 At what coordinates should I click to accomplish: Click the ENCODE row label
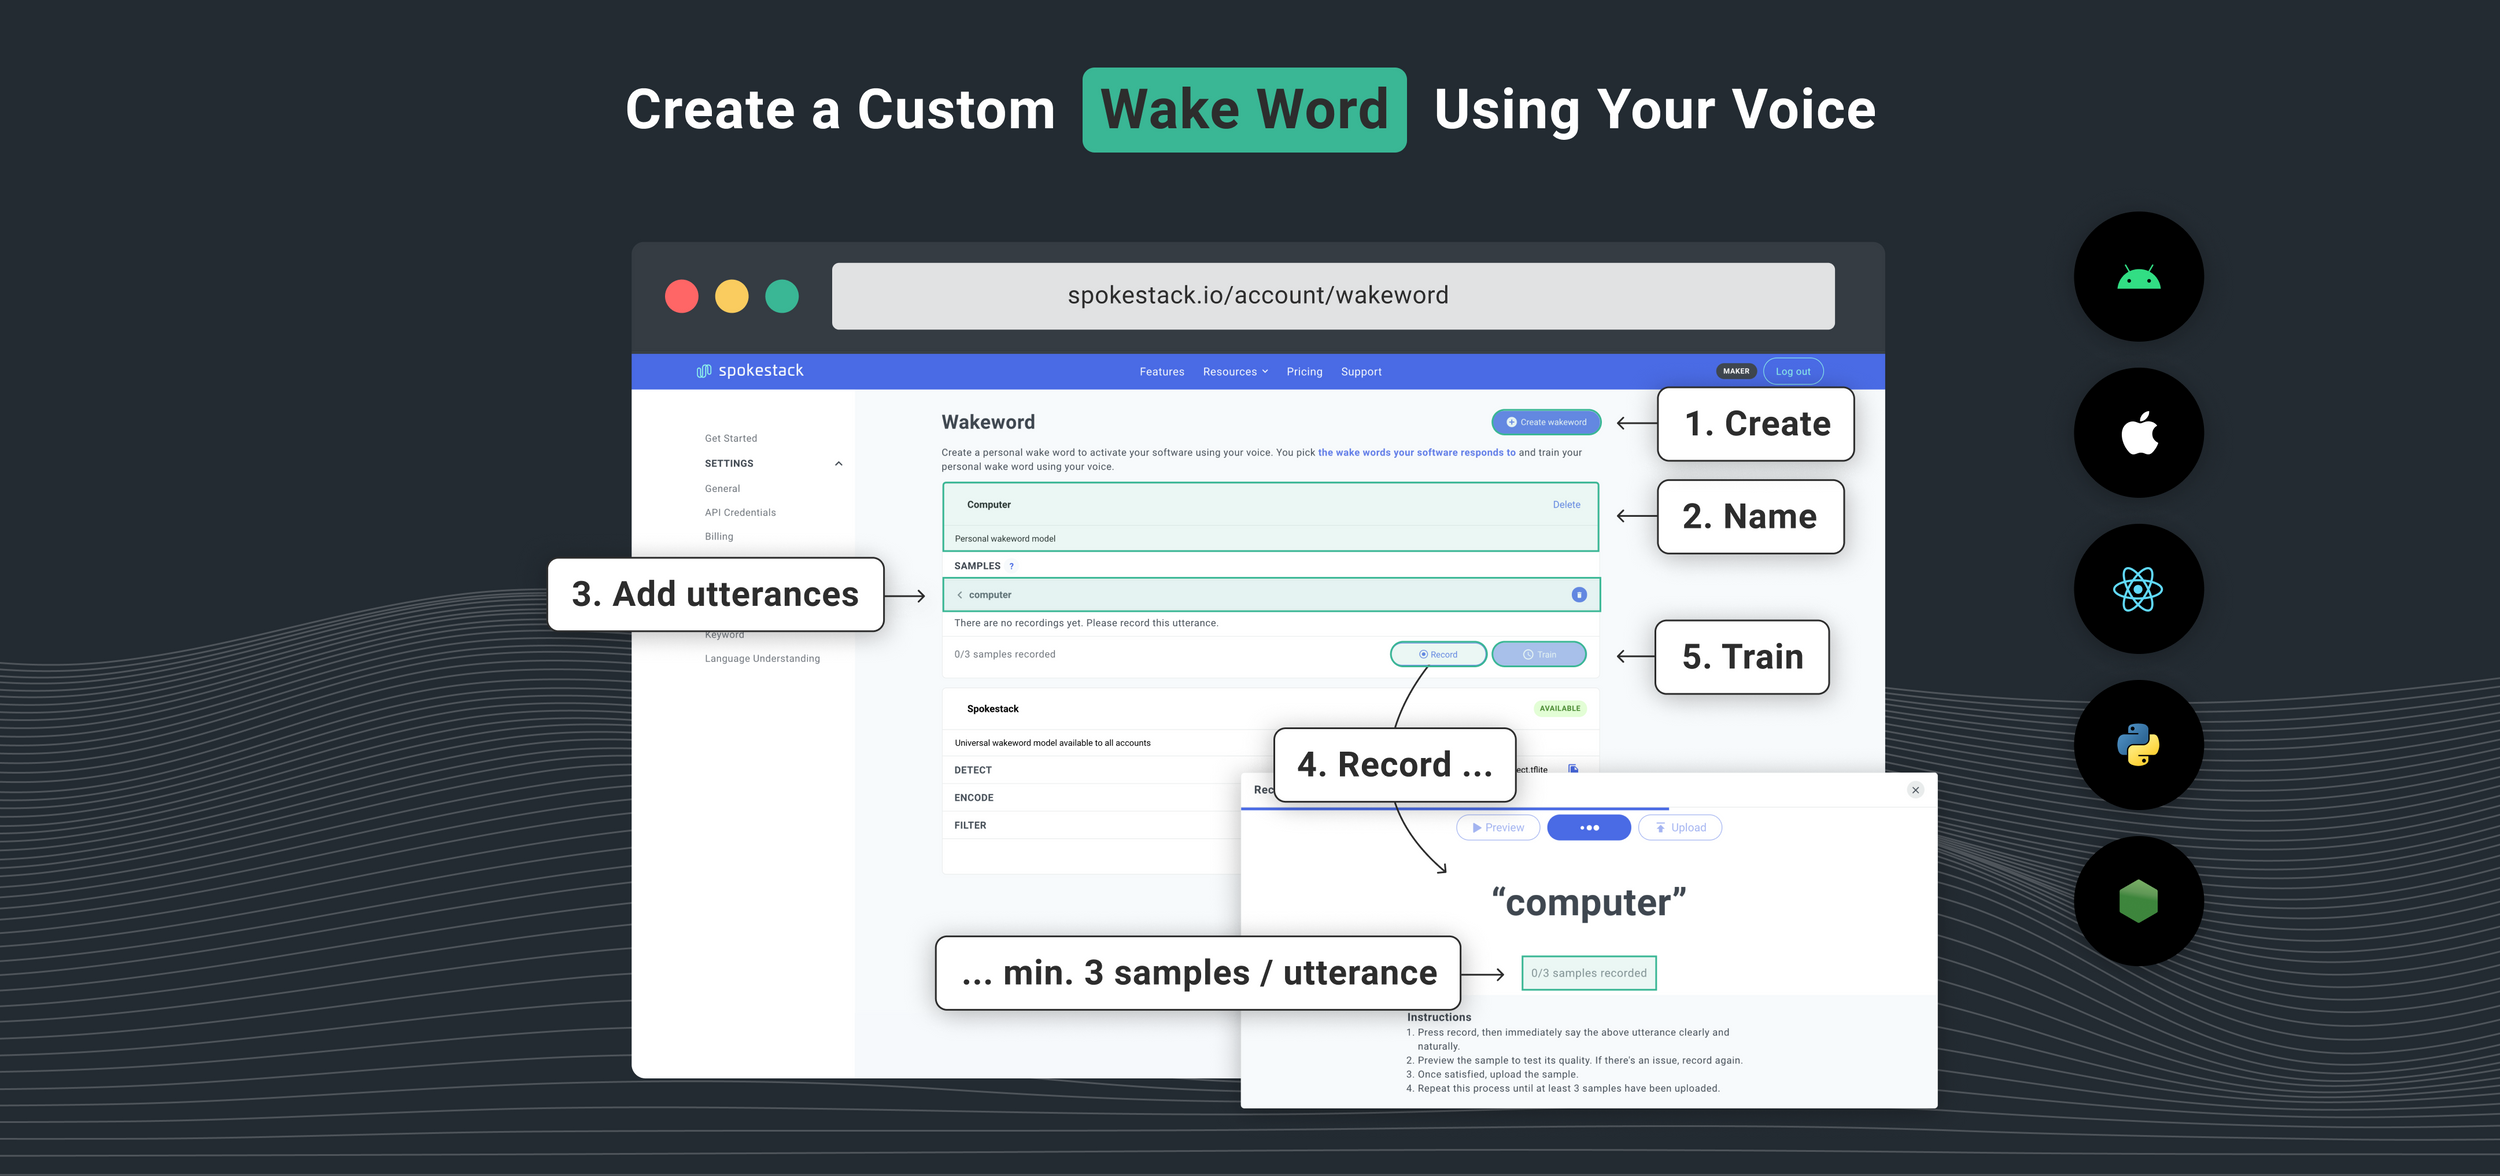(x=974, y=798)
